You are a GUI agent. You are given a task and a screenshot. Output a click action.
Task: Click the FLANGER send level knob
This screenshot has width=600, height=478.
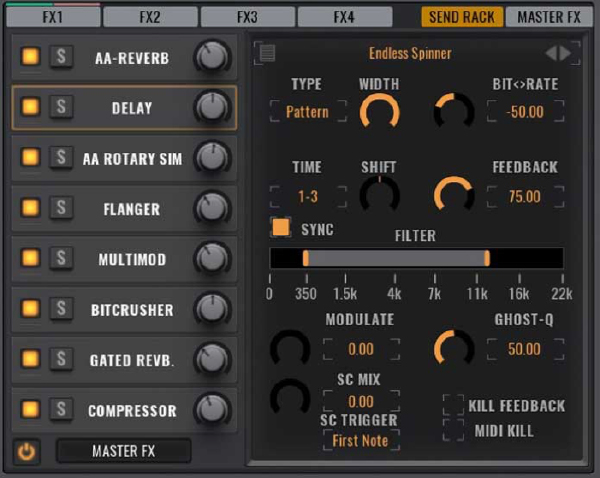click(x=212, y=208)
